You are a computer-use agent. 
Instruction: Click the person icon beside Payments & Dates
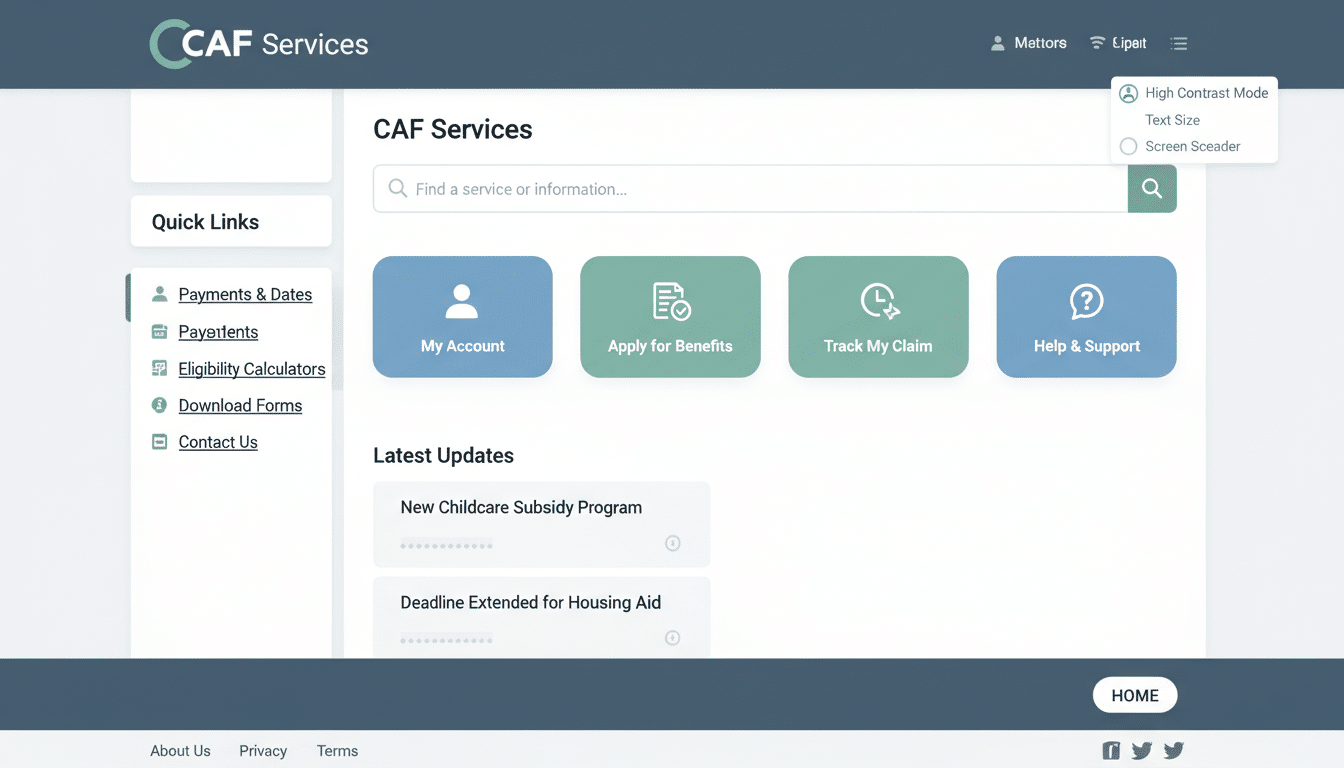(159, 294)
